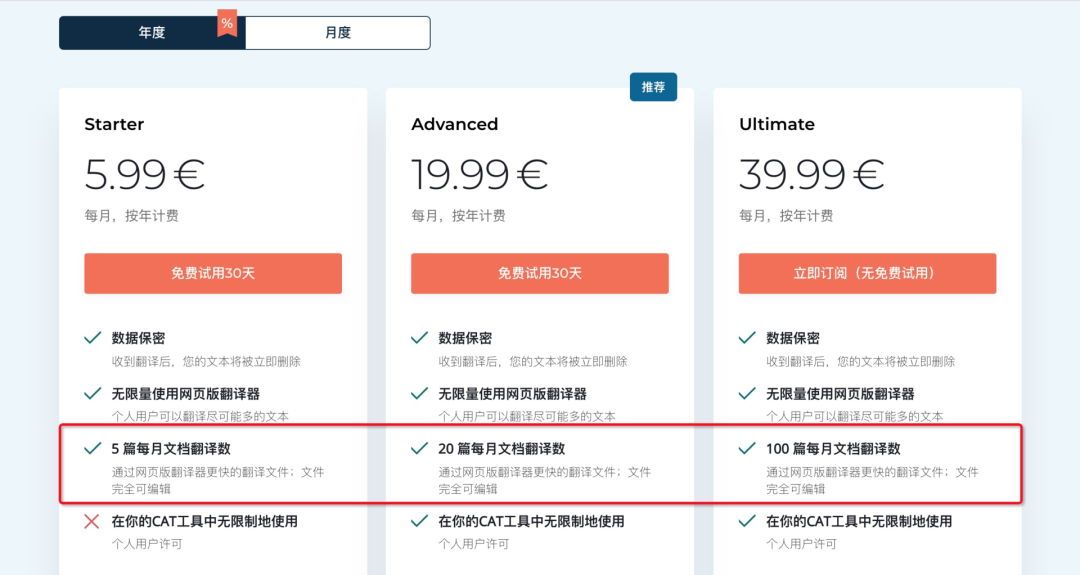The width and height of the screenshot is (1080, 575).
Task: Click Starter's 在你的CAT工具中无限制地使用 text
Action: tap(205, 521)
